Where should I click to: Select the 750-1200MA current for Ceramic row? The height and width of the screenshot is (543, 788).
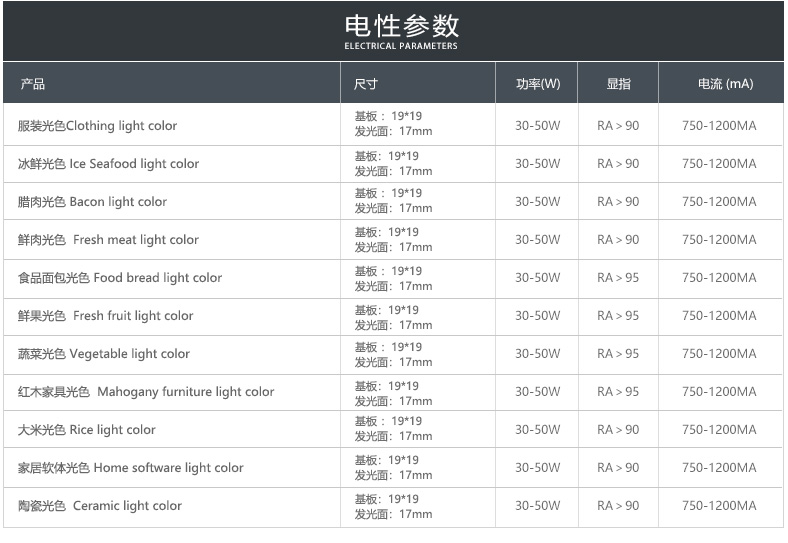click(719, 506)
